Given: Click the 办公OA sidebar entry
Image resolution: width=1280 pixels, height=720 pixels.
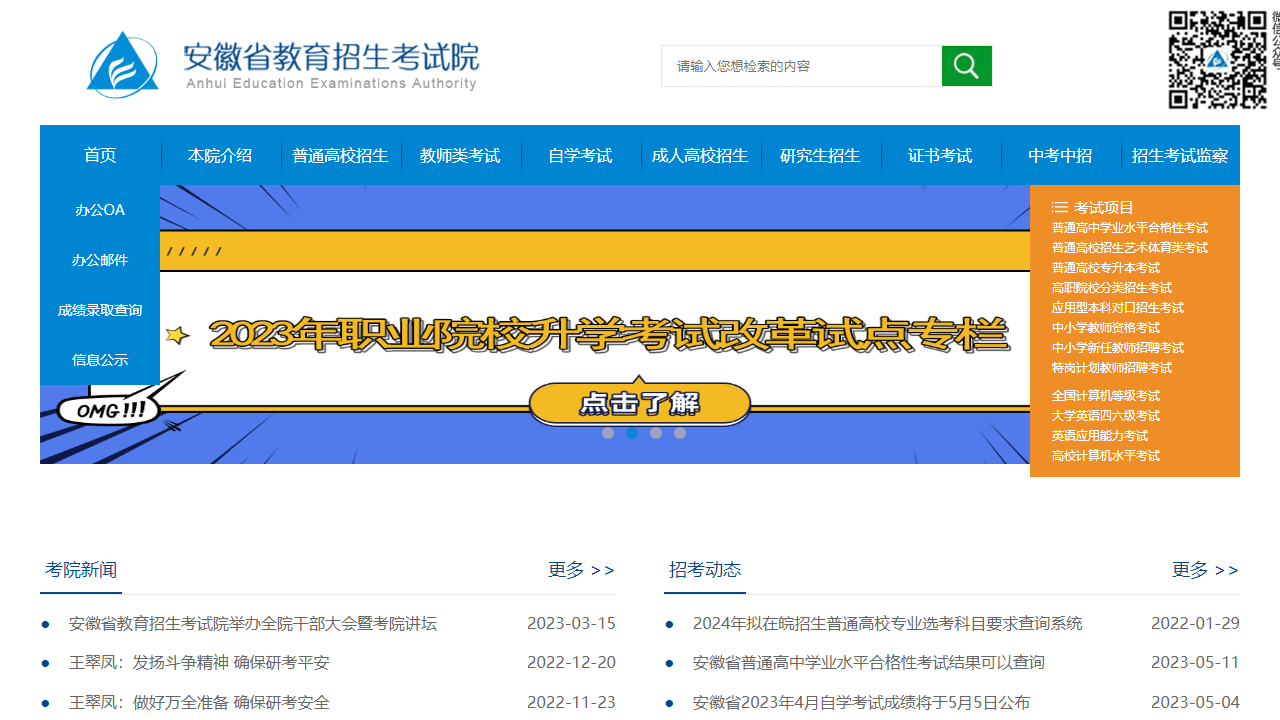Looking at the screenshot, I should [x=99, y=210].
